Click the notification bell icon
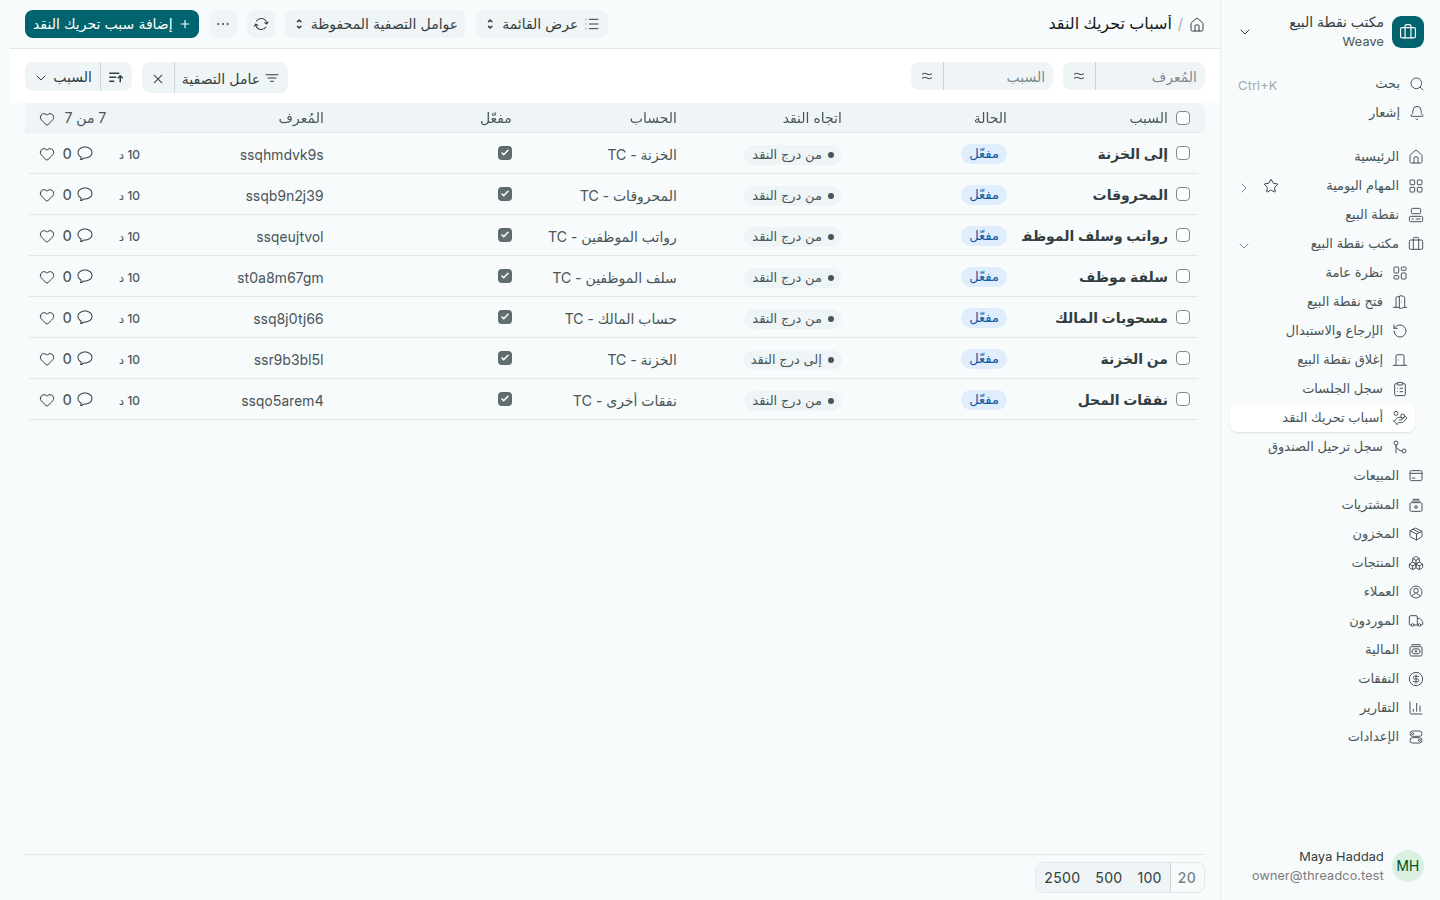Viewport: 1440px width, 900px height. tap(1416, 113)
